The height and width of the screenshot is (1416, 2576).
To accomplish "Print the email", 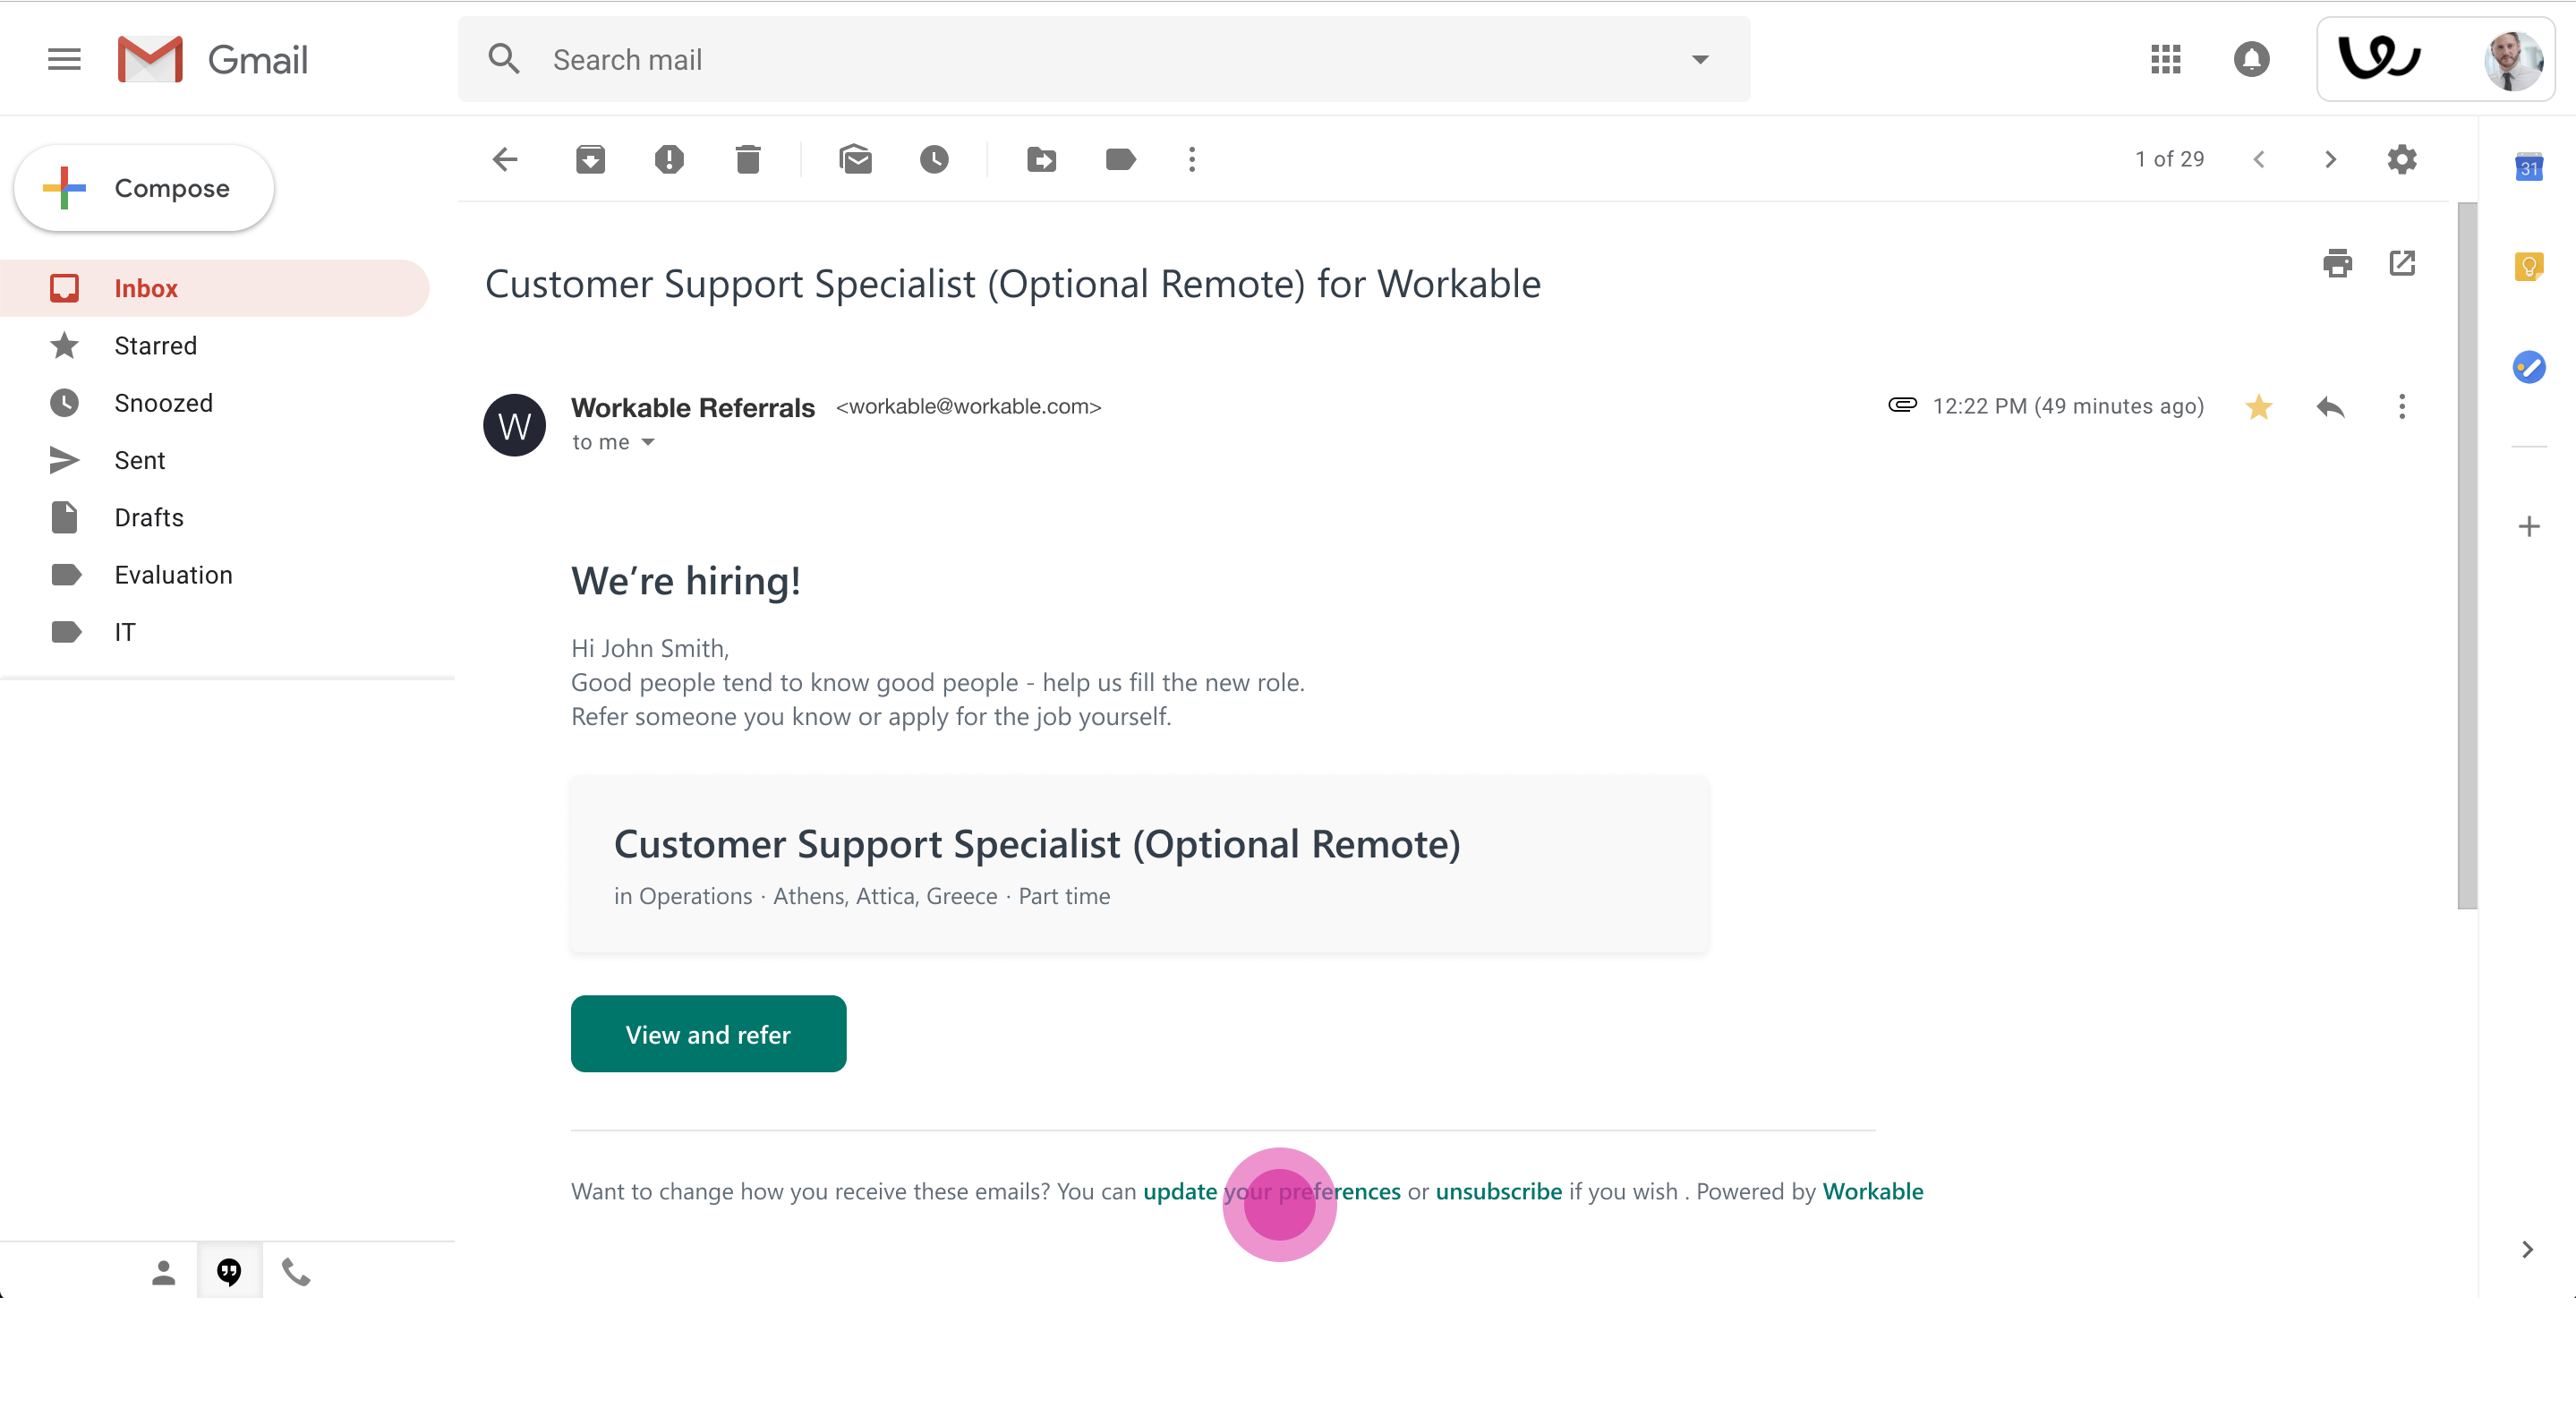I will tap(2337, 263).
